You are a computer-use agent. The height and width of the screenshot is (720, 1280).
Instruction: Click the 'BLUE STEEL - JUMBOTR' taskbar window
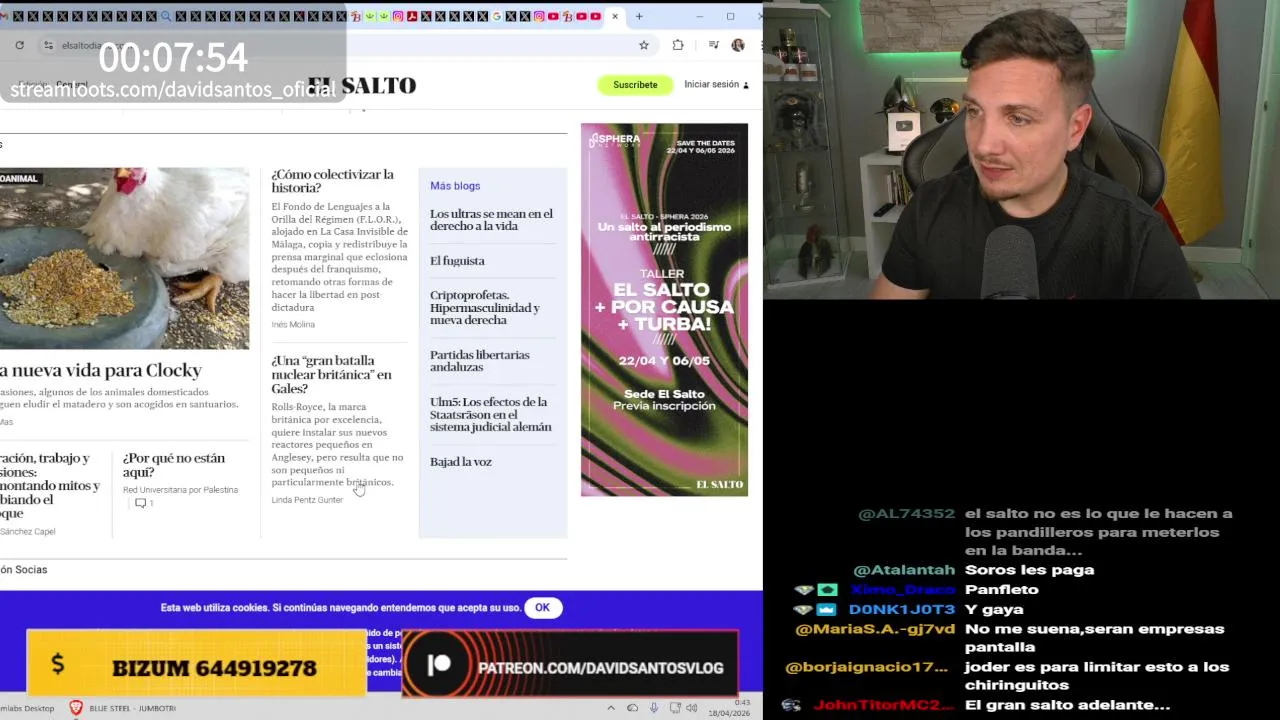(132, 708)
